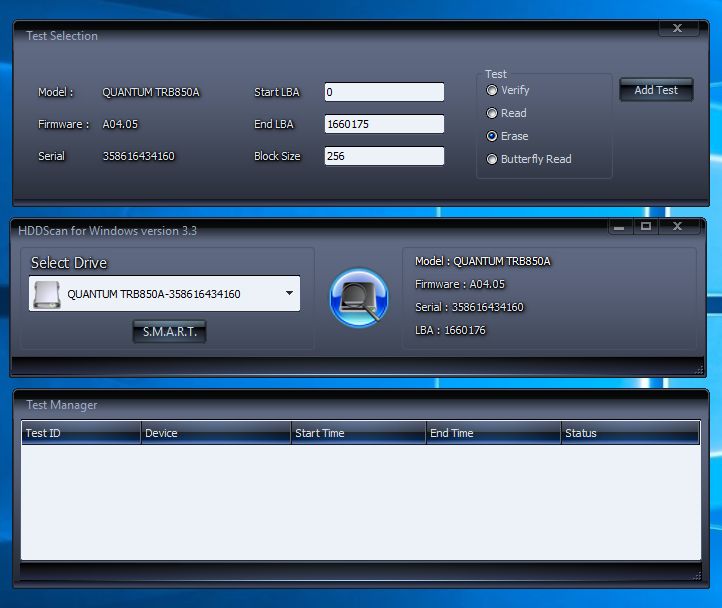Sort by Test ID column header

[x=81, y=433]
